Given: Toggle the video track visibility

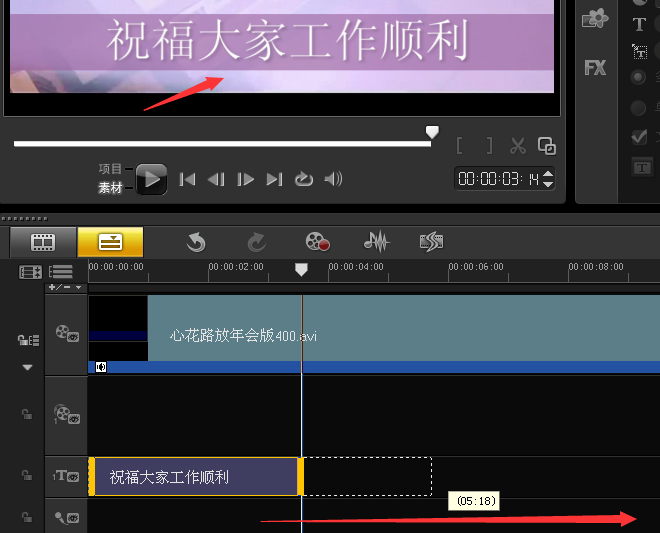Looking at the screenshot, I should 67,333.
